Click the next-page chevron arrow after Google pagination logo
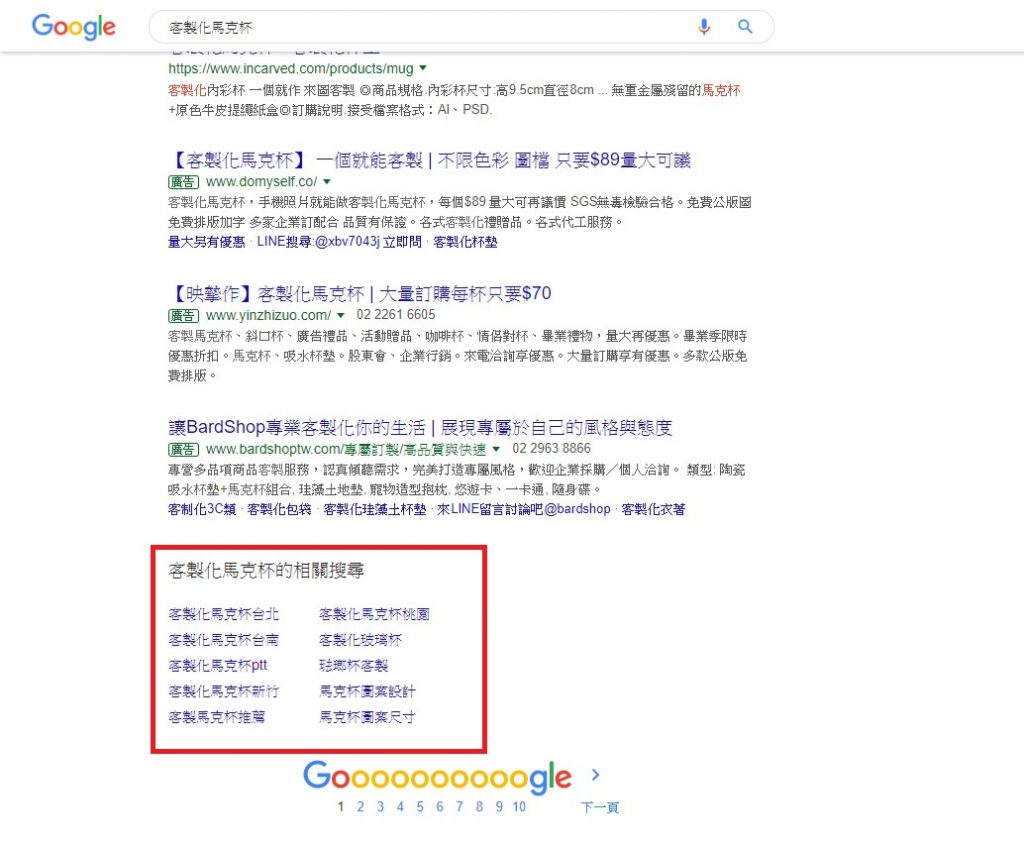 596,775
